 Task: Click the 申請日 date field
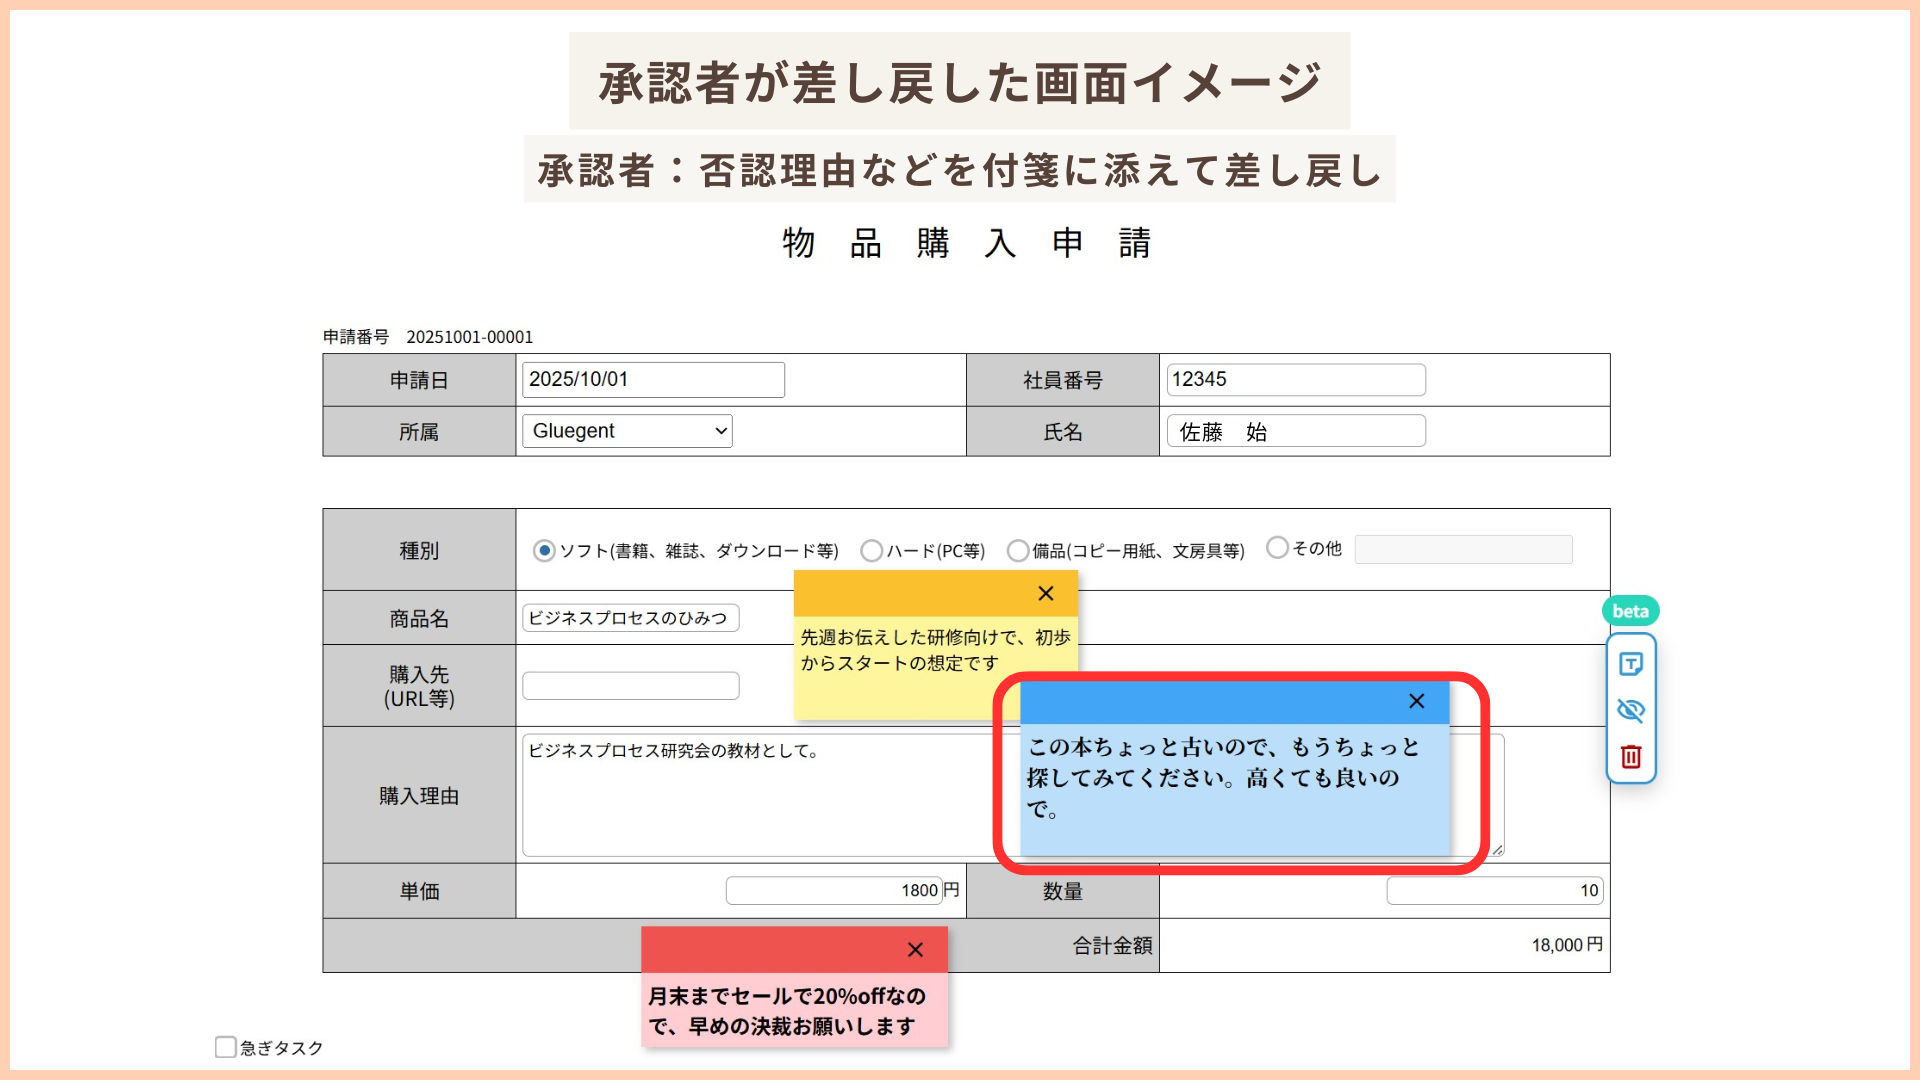pos(653,380)
